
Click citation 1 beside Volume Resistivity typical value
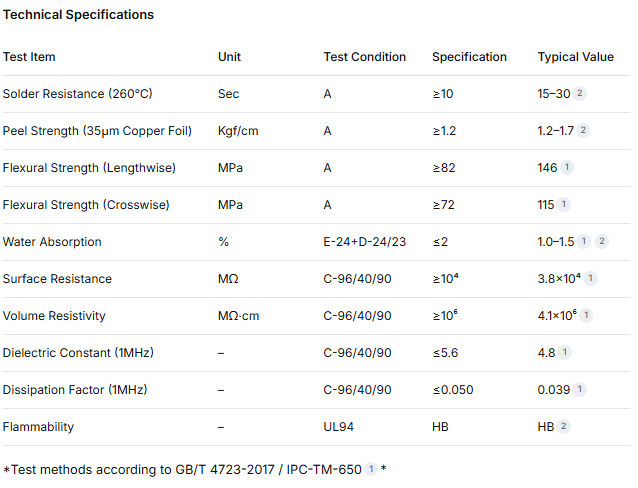(x=586, y=315)
